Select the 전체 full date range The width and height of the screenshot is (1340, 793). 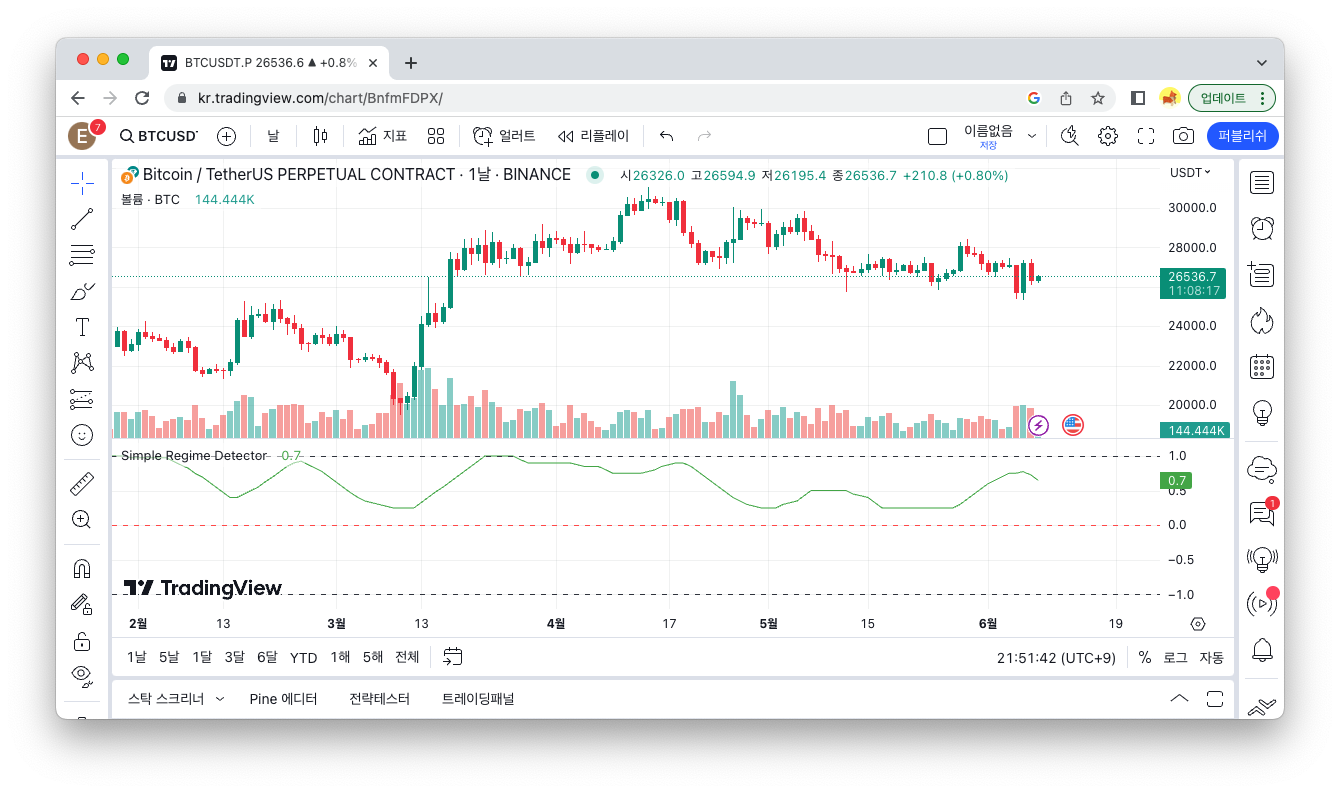pos(407,657)
